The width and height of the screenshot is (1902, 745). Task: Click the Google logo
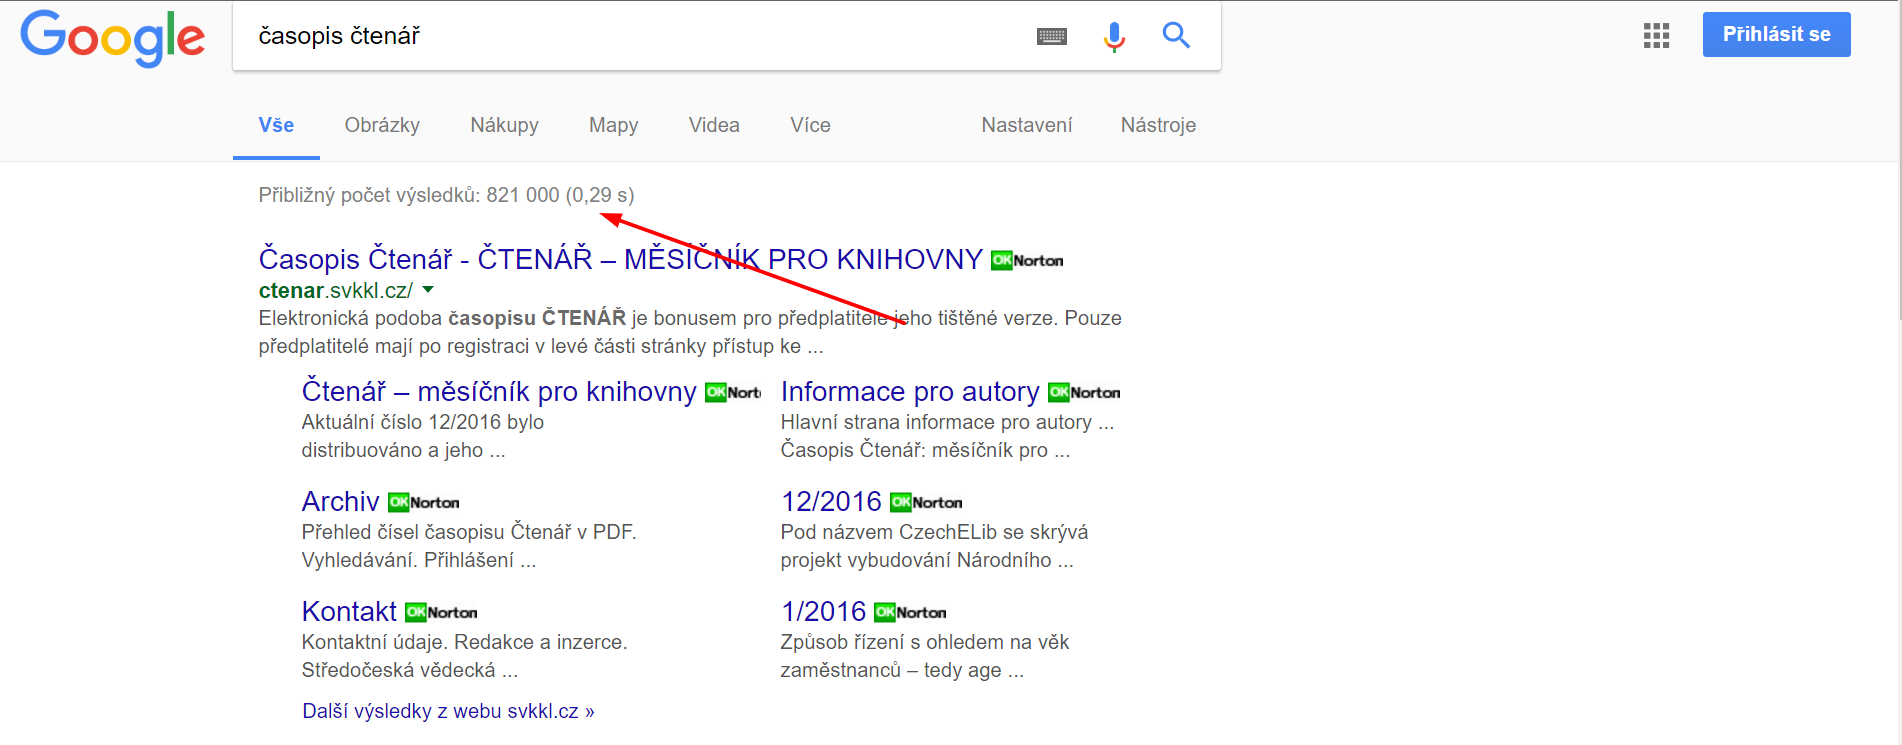pyautogui.click(x=113, y=38)
